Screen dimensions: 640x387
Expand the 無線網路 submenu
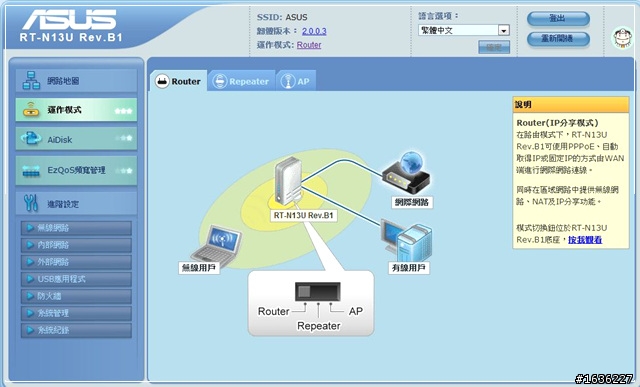pos(76,228)
